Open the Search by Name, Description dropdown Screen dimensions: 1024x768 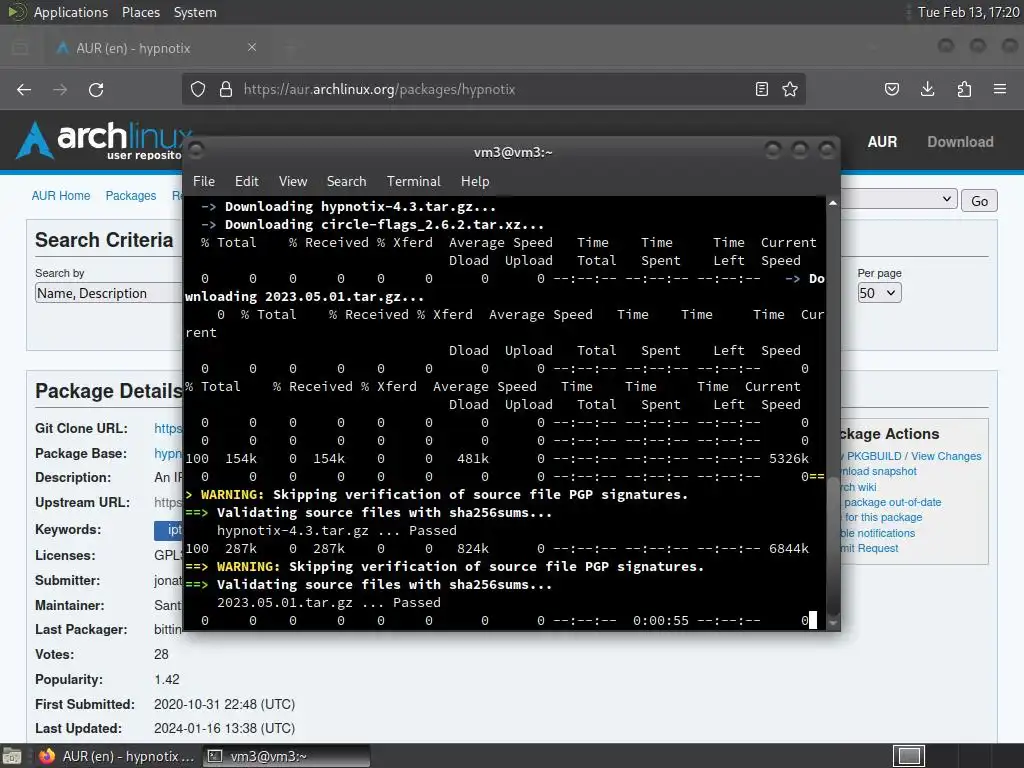(x=108, y=293)
